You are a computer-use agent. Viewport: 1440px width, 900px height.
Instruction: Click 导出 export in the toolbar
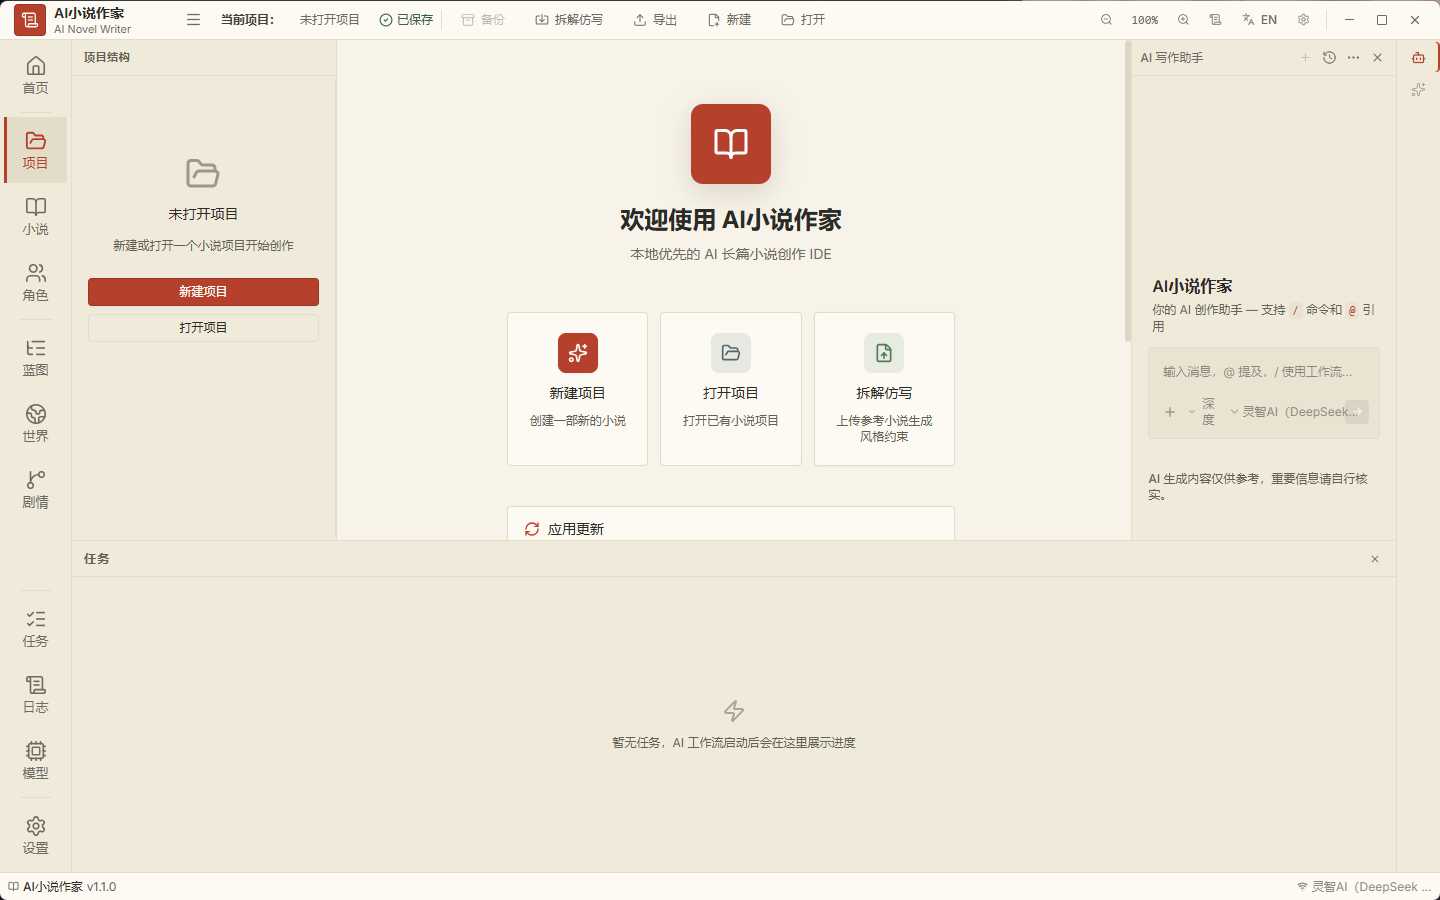655,20
